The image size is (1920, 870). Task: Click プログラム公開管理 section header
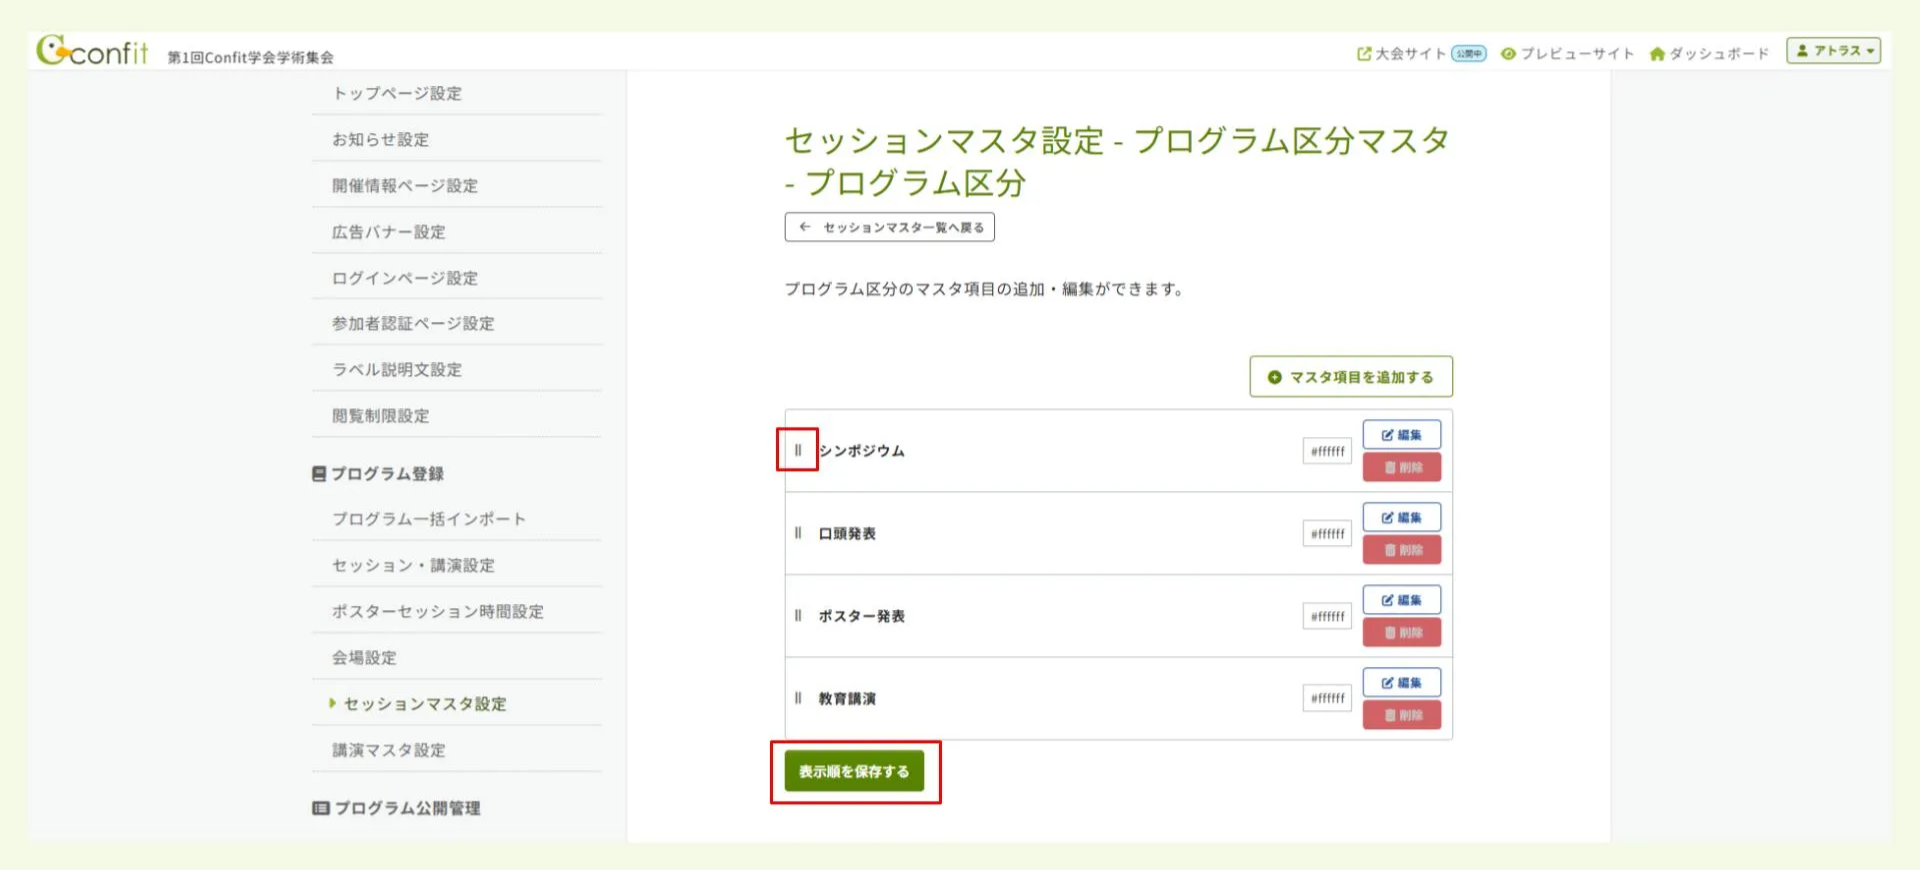click(396, 807)
